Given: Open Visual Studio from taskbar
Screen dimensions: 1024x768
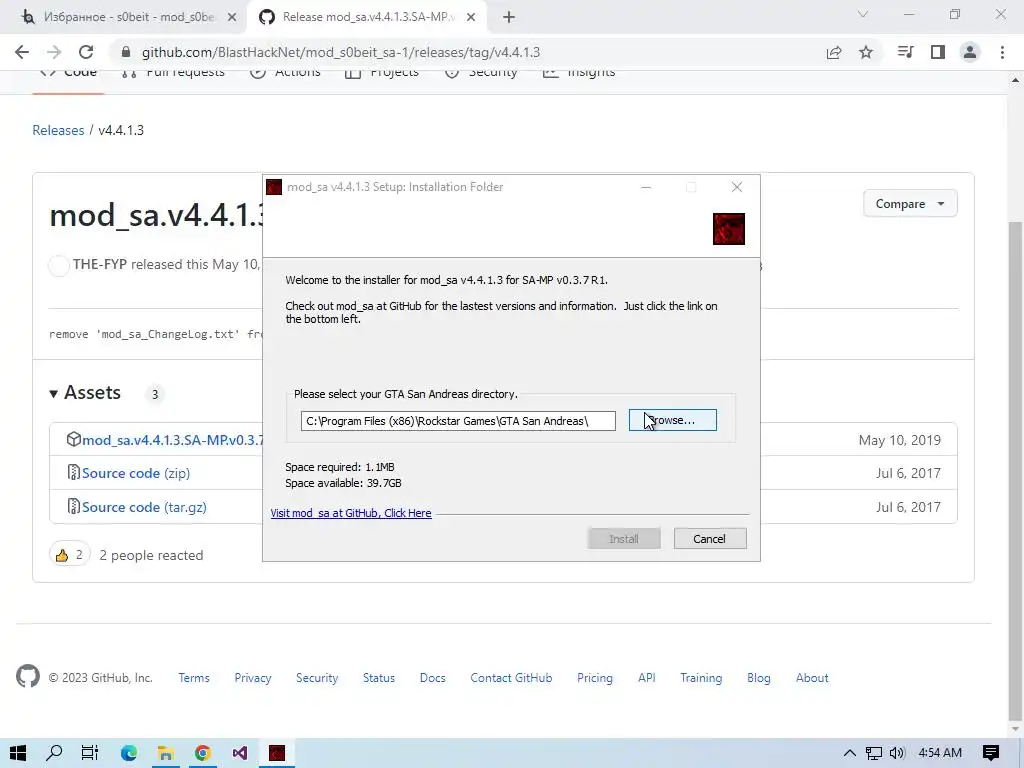Looking at the screenshot, I should pos(240,753).
